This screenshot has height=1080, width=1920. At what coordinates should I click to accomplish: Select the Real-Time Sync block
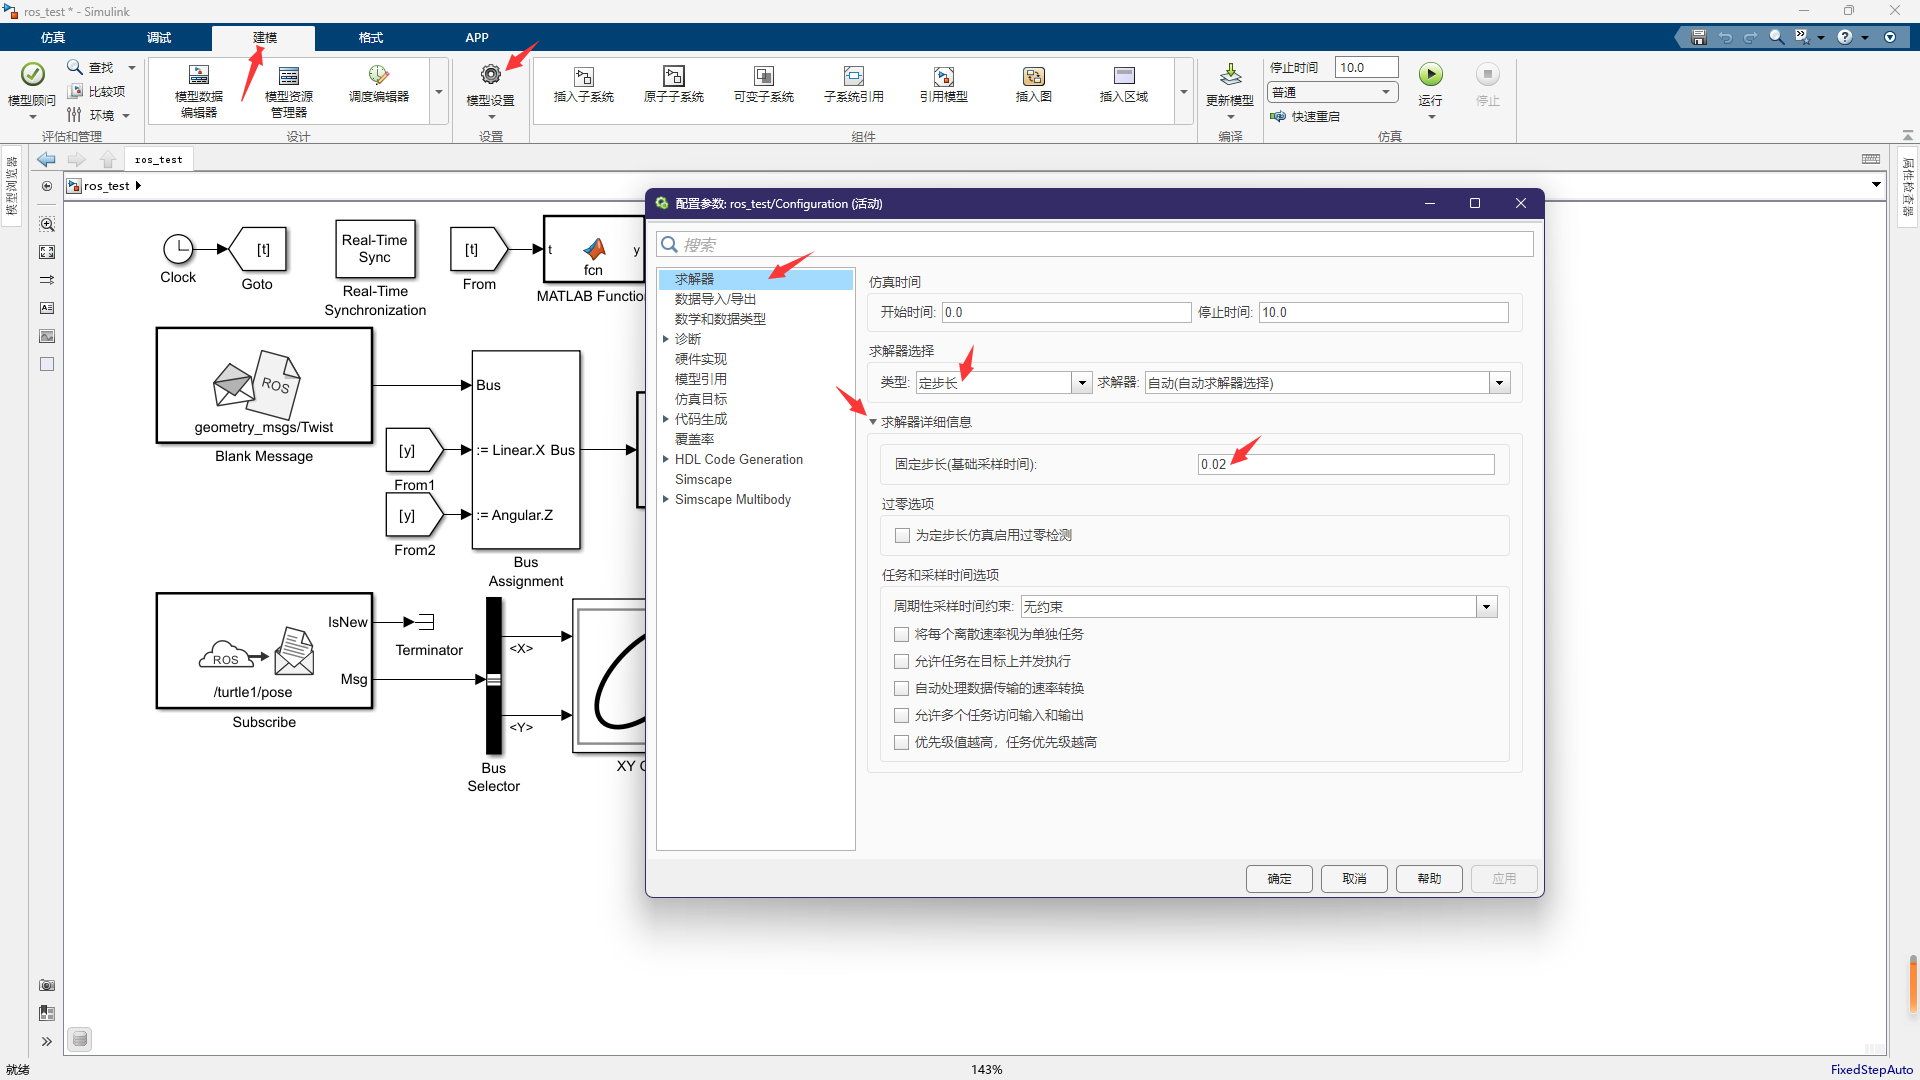click(x=375, y=249)
